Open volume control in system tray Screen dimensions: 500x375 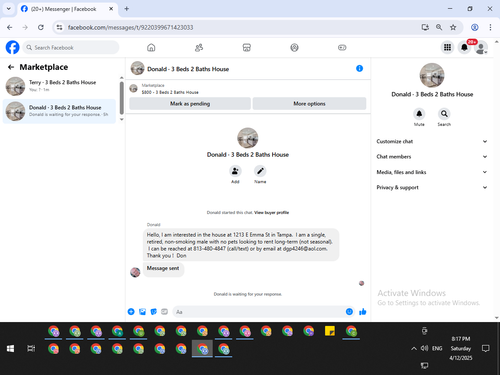tap(424, 348)
